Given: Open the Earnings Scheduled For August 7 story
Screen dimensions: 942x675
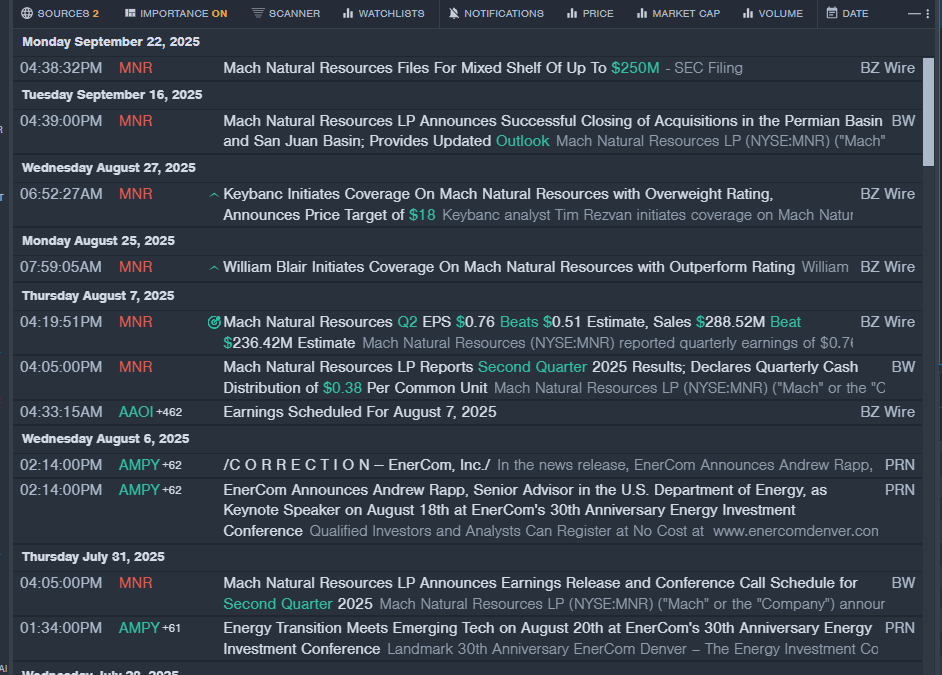Looking at the screenshot, I should (359, 412).
